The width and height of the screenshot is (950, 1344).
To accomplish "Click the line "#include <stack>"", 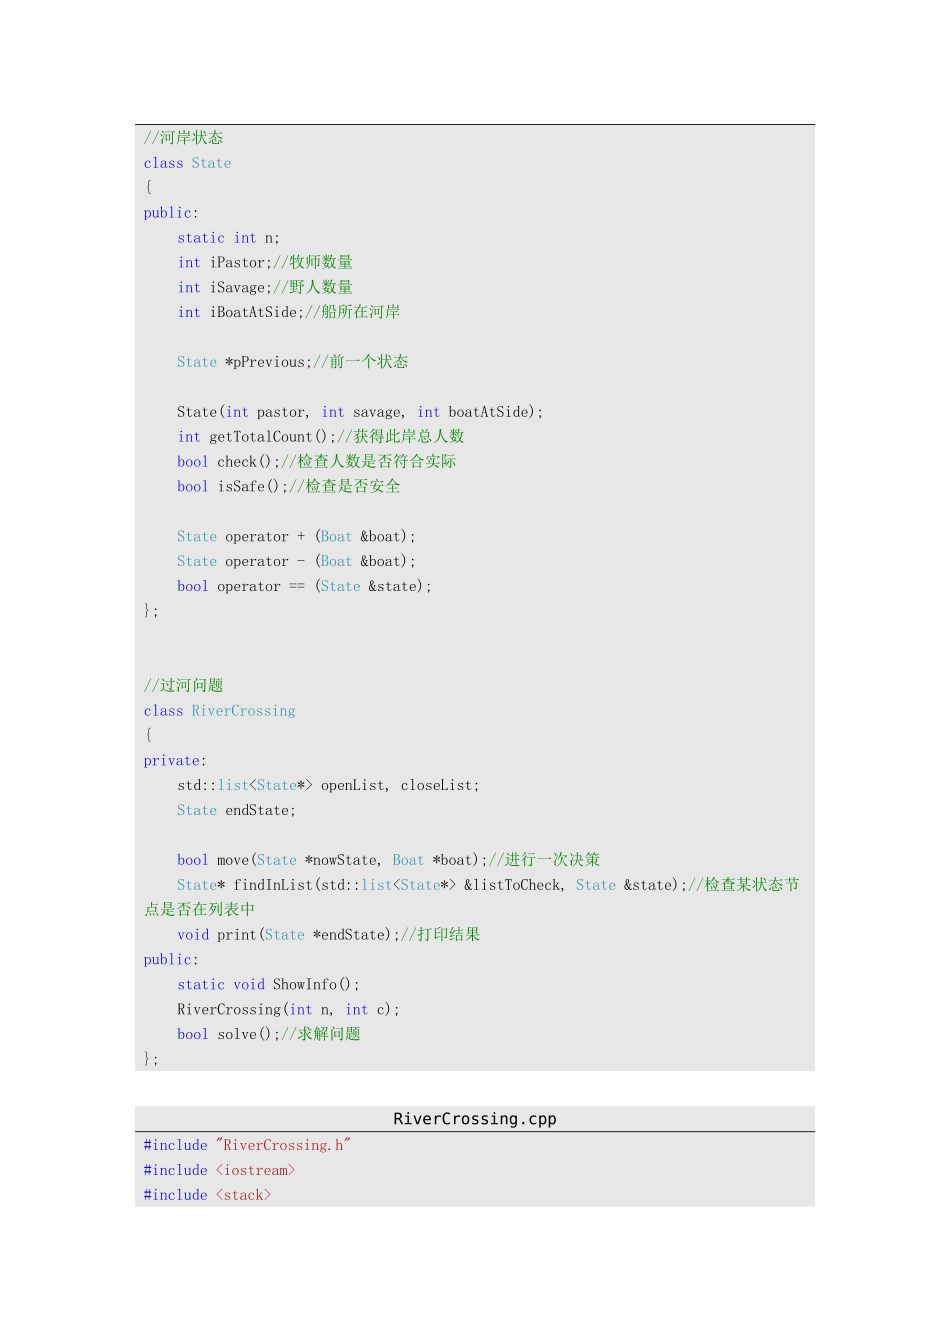I will 207,1196.
